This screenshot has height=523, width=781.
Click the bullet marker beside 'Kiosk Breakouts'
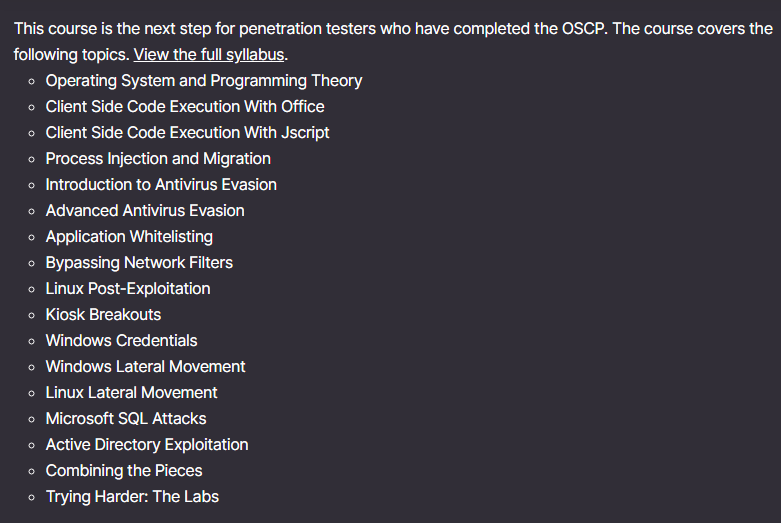pos(32,315)
